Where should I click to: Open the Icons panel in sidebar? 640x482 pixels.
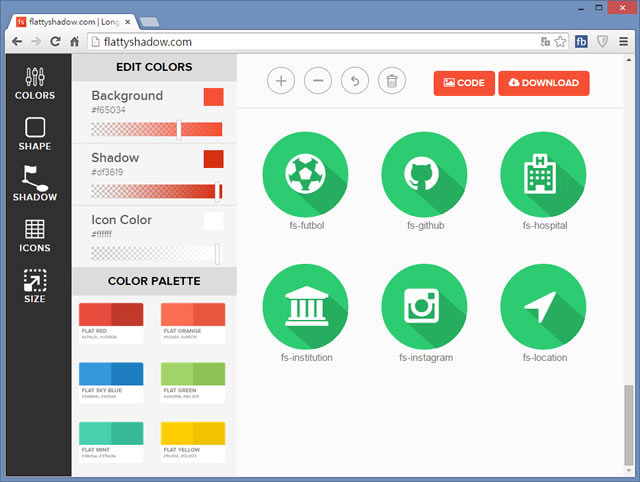click(x=35, y=236)
